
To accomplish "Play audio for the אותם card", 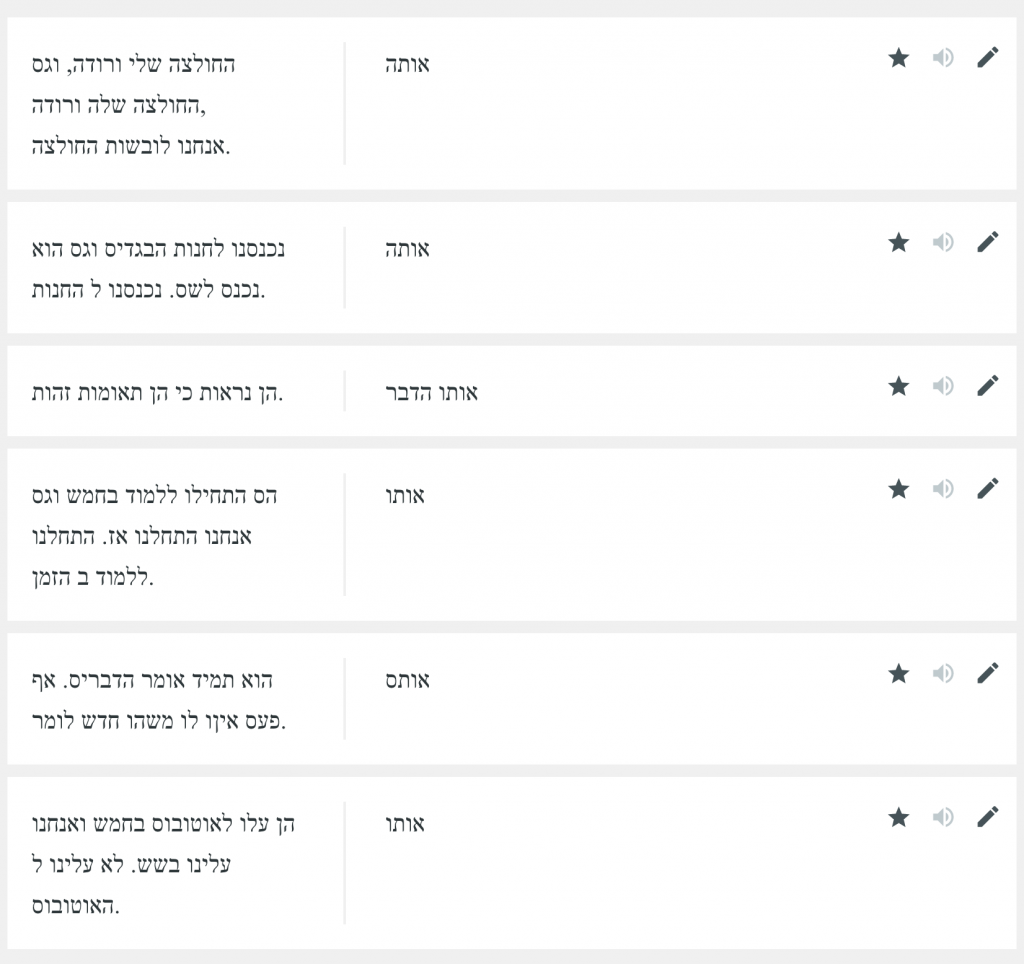I will point(943,674).
